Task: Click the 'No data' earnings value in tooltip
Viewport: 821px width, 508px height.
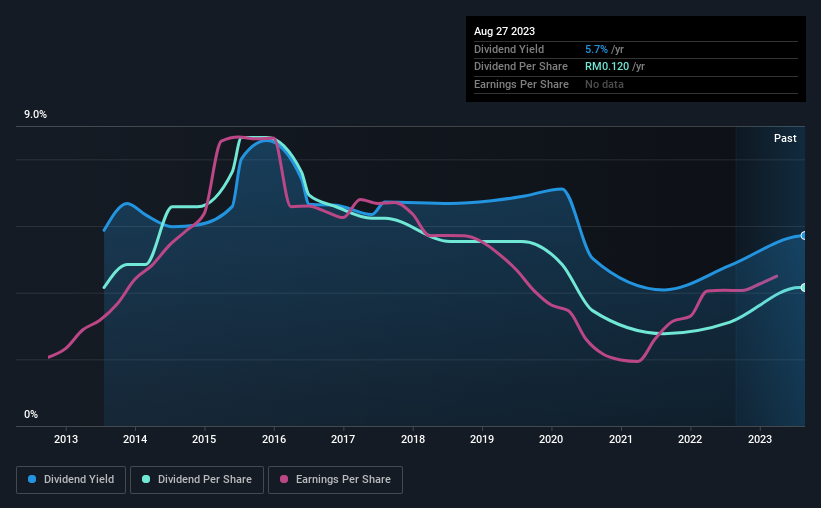Action: point(604,84)
